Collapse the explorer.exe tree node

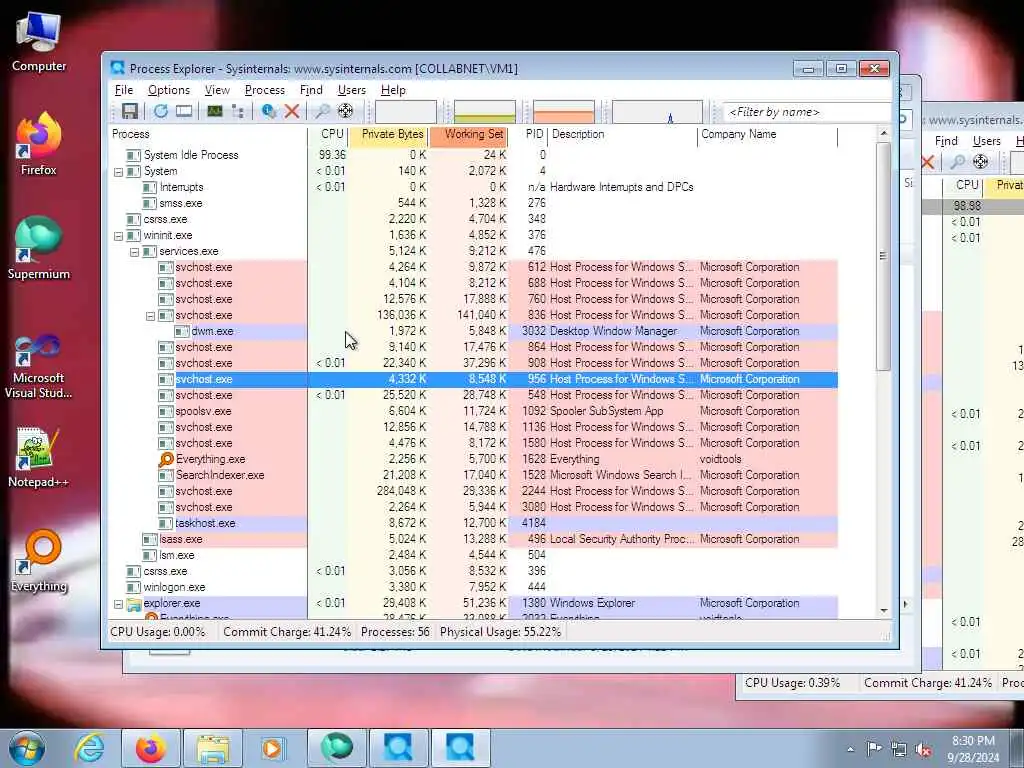[119, 605]
